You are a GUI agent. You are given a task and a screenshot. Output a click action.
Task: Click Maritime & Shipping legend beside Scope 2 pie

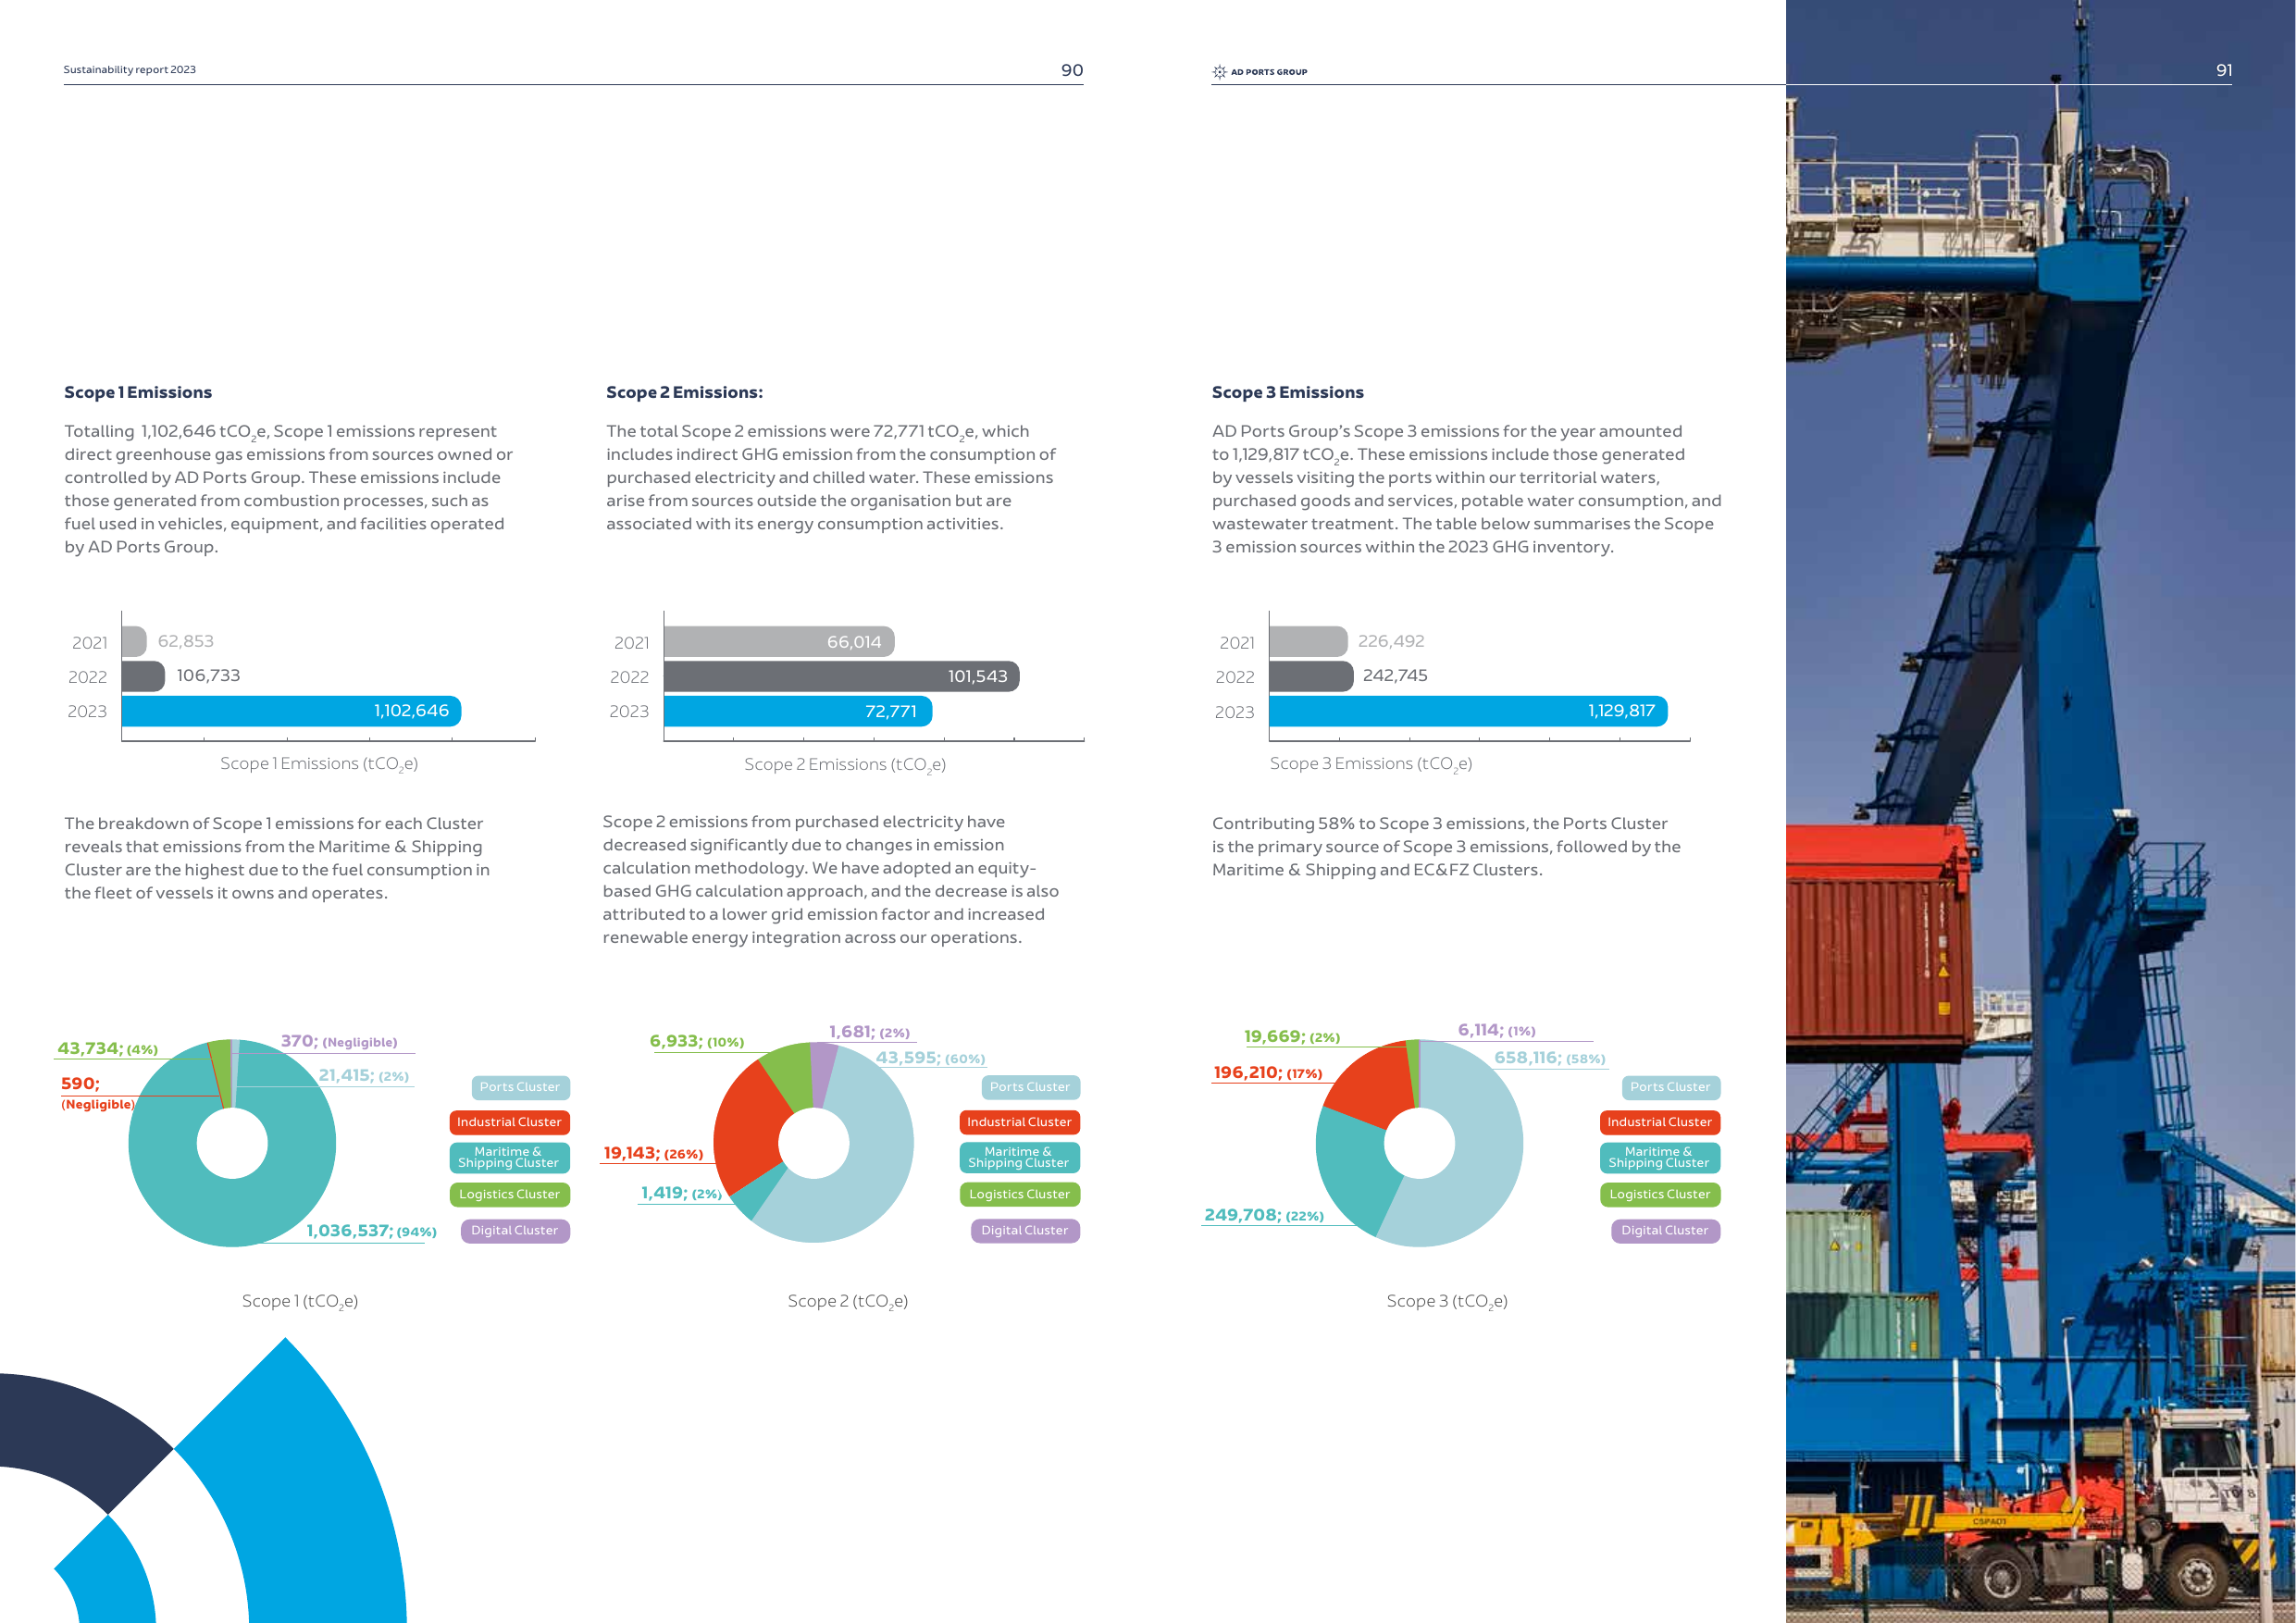pyautogui.click(x=1019, y=1157)
